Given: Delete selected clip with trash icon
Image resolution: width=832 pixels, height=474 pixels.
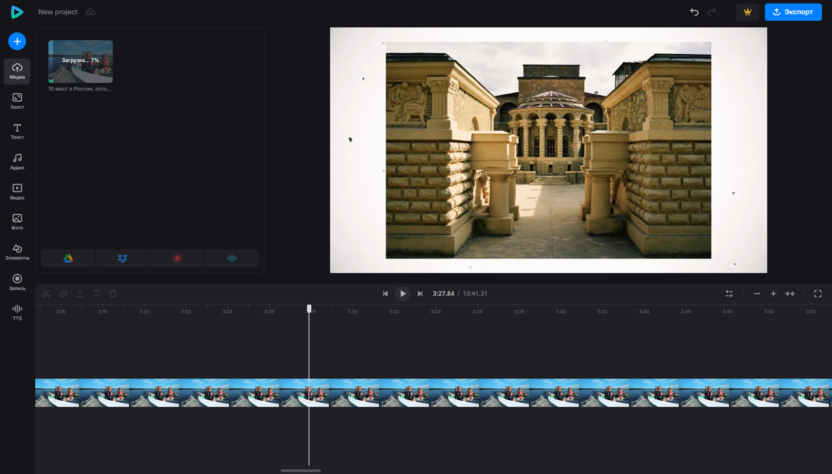Looking at the screenshot, I should [x=113, y=293].
